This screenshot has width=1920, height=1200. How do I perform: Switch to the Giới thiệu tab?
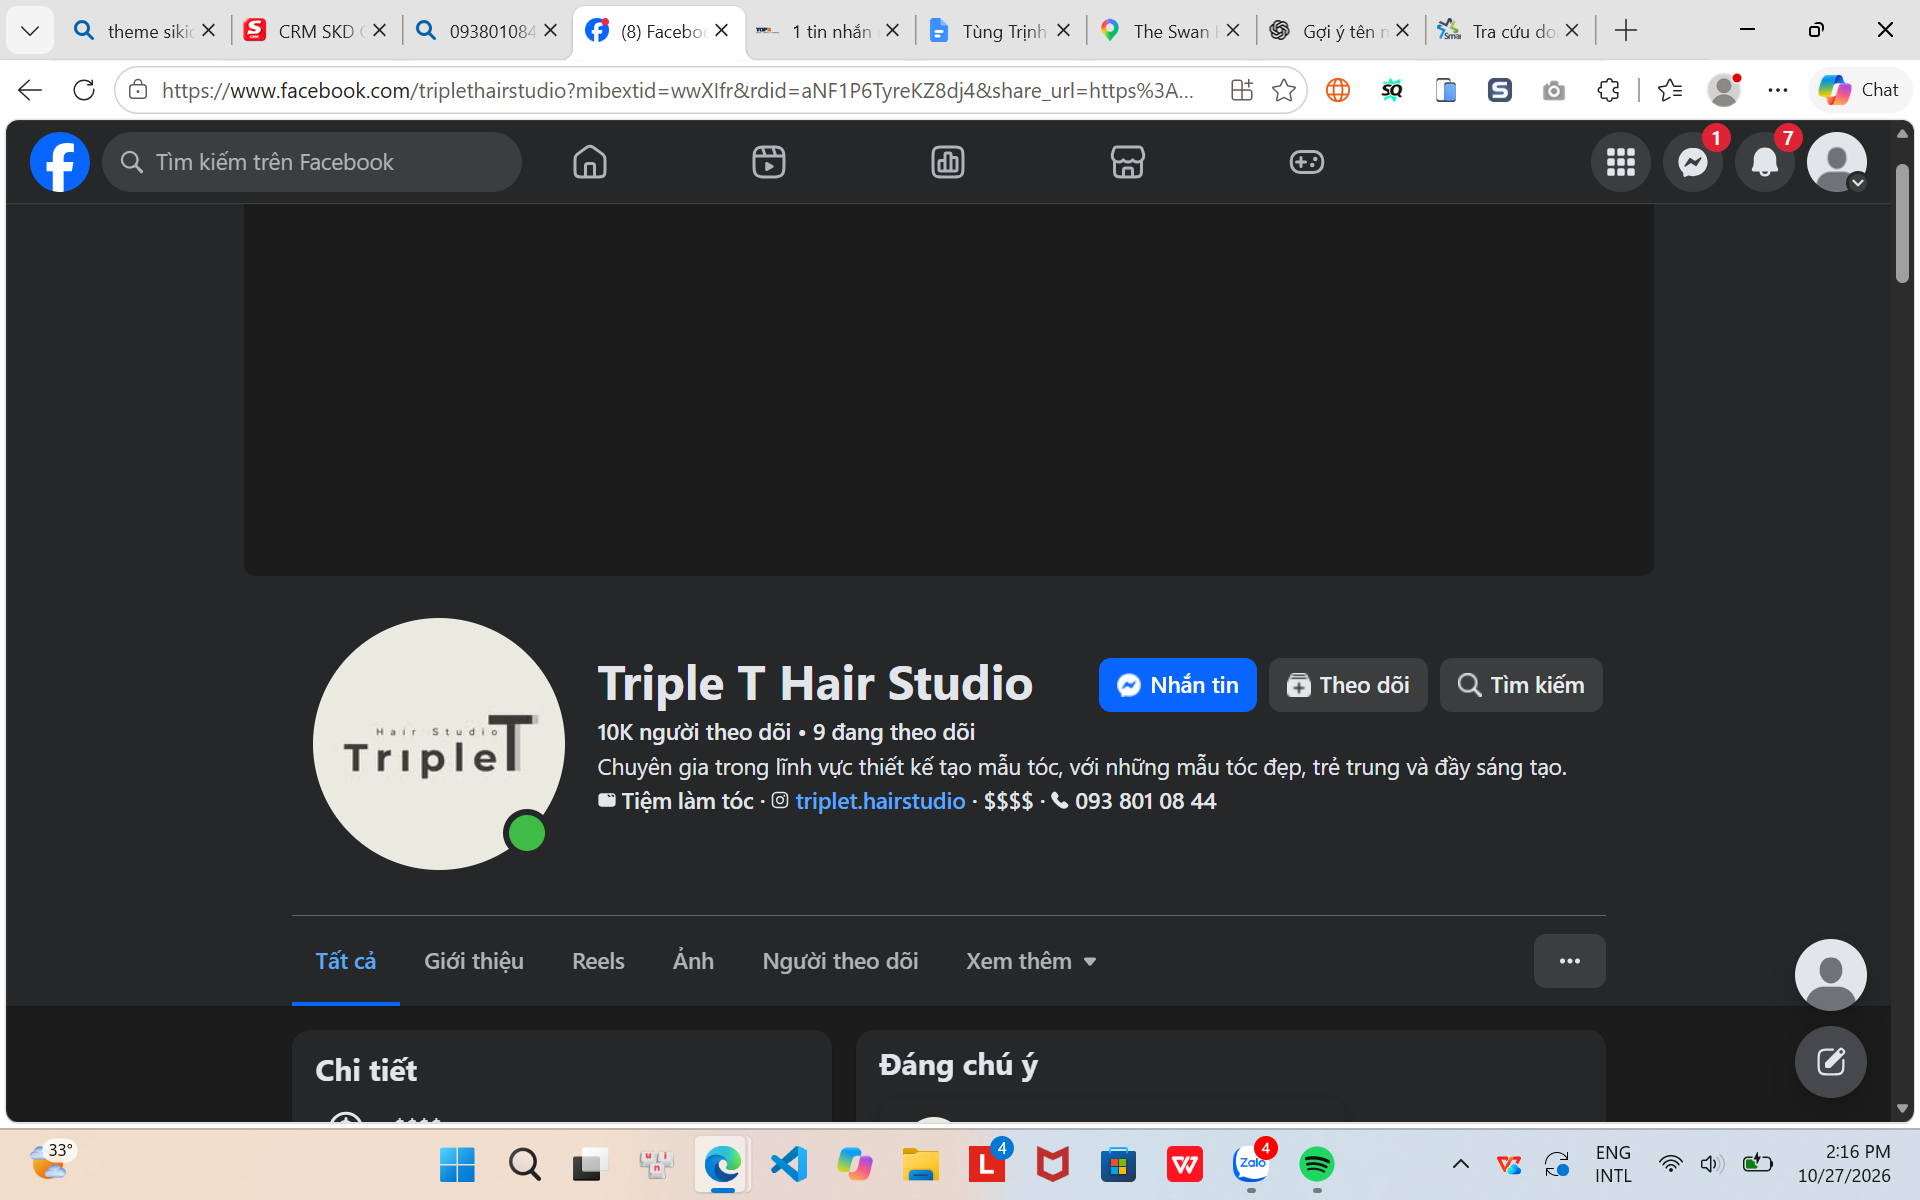point(474,961)
